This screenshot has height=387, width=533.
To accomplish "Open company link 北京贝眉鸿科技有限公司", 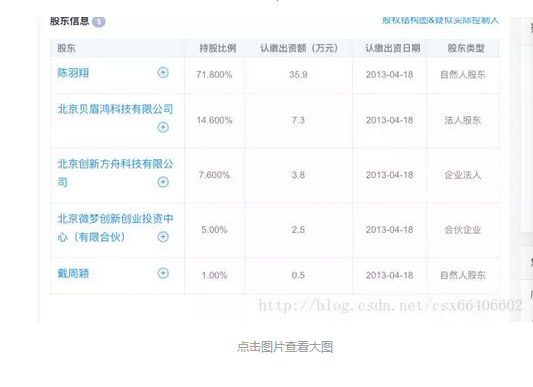I will [x=115, y=109].
